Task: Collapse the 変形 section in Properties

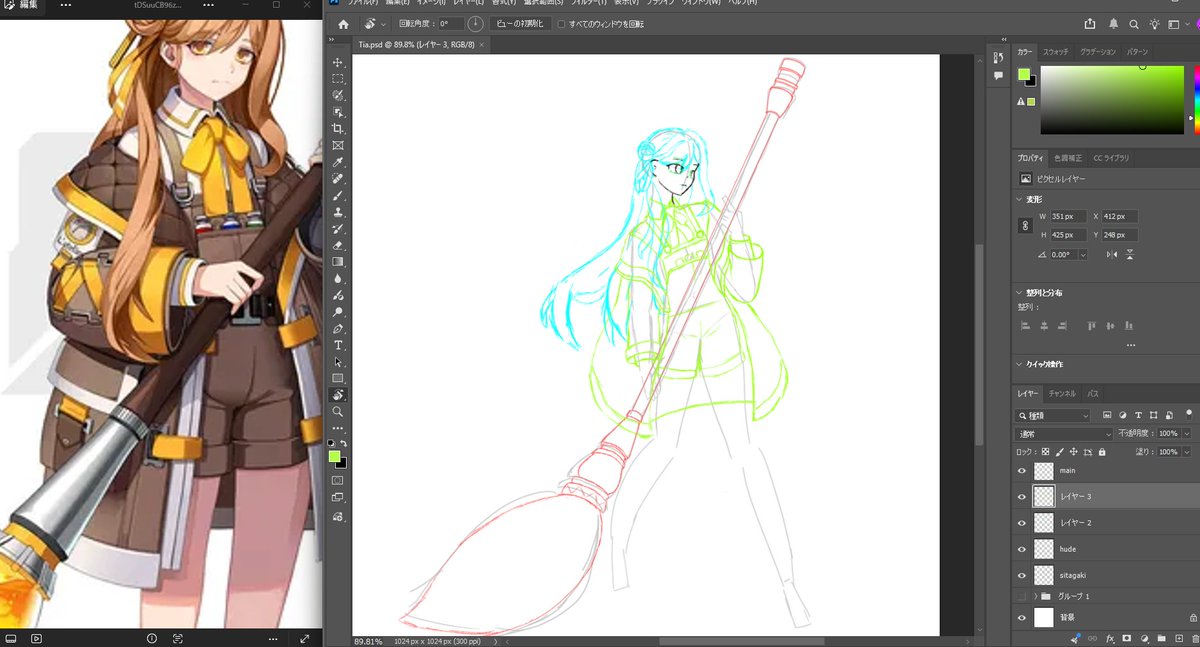Action: pos(1019,199)
